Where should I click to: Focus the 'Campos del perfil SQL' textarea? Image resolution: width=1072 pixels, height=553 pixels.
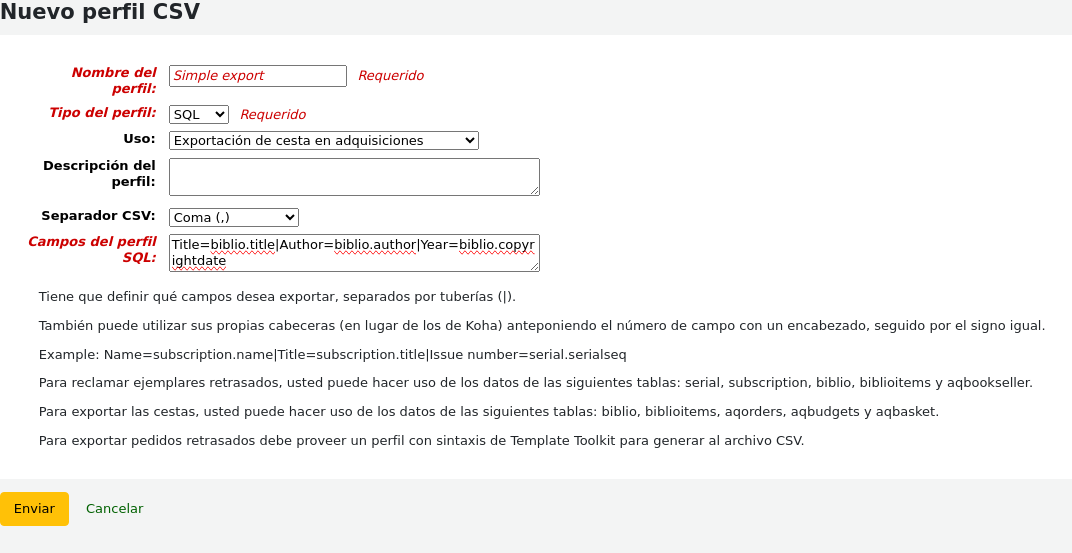pyautogui.click(x=353, y=253)
